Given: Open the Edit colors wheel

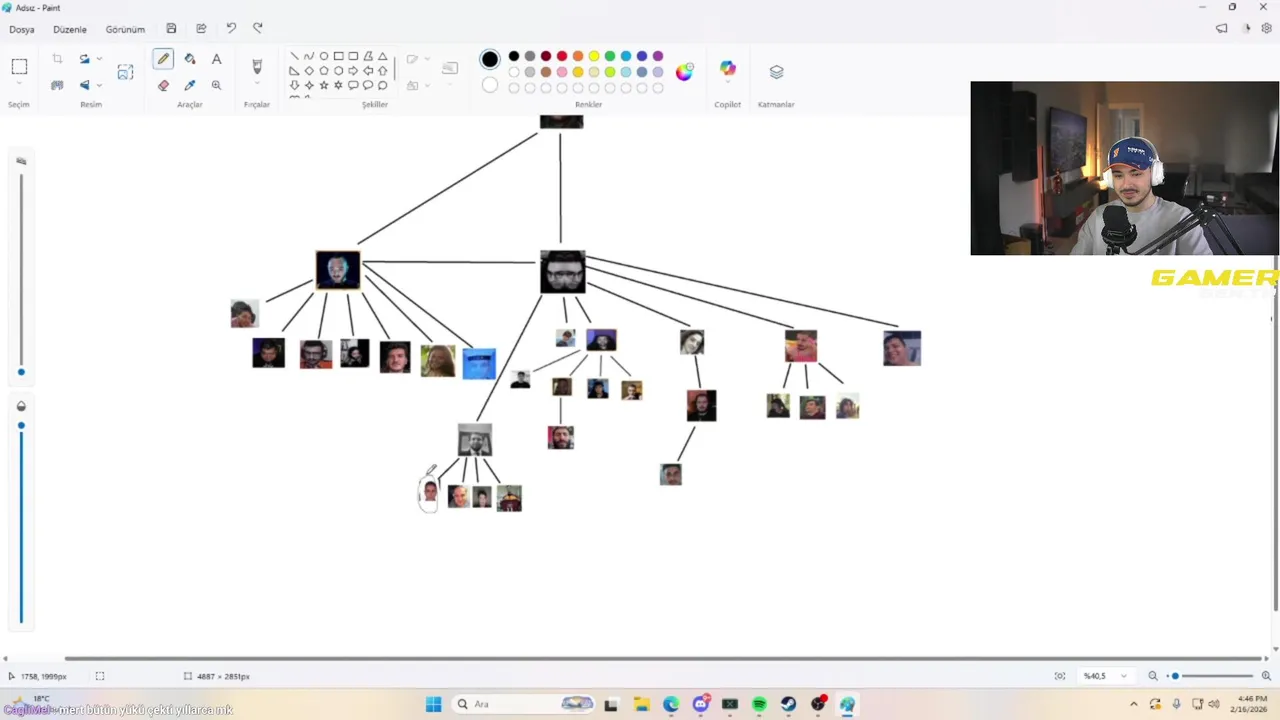Looking at the screenshot, I should [684, 71].
